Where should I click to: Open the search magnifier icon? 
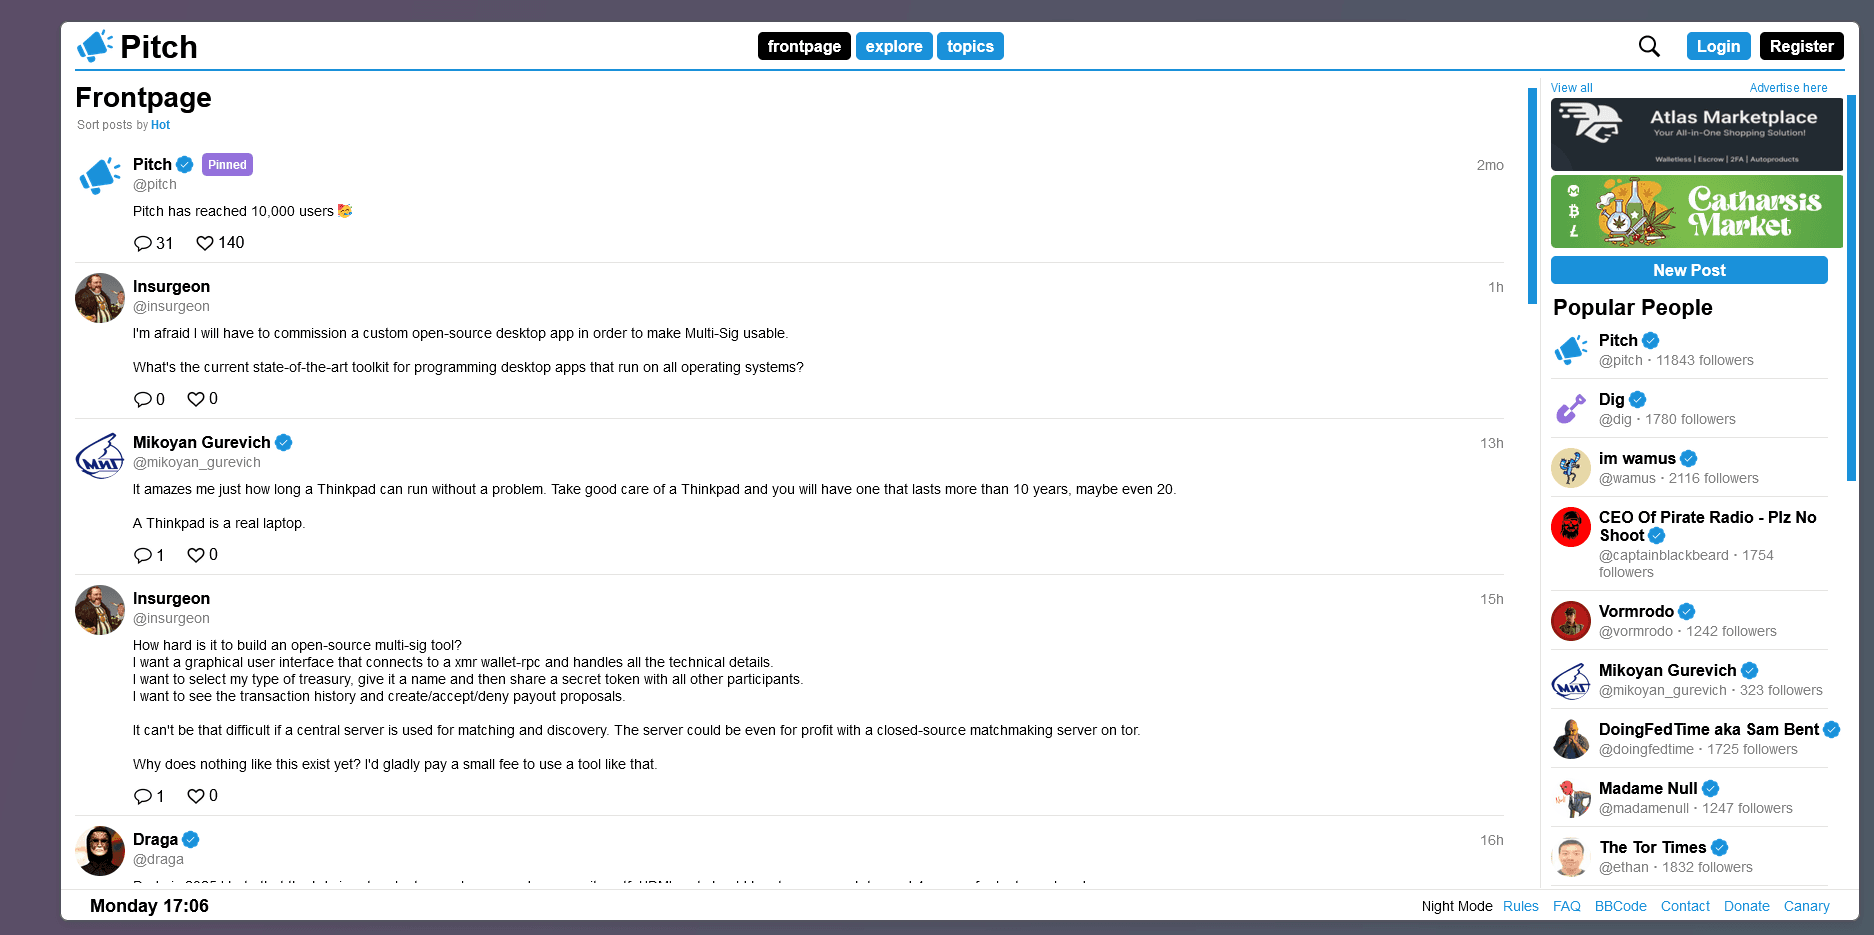1648,46
